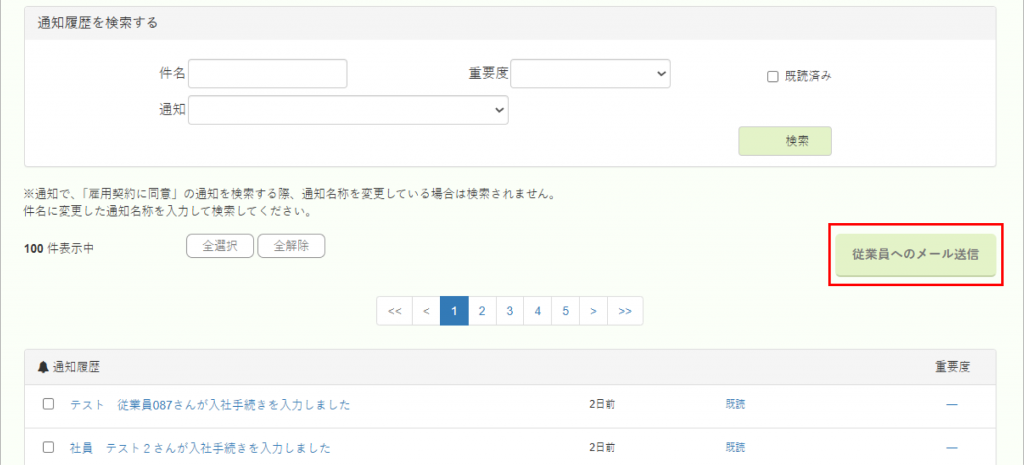This screenshot has width=1024, height=465.
Task: Expand the 通知 dropdown list
Action: tap(348, 110)
